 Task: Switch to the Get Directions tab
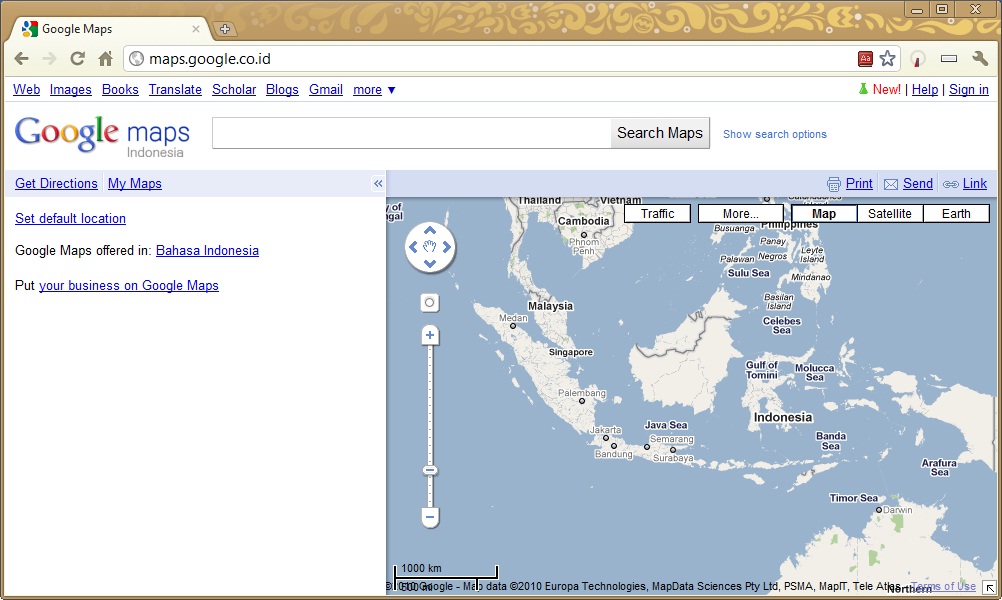pos(55,183)
